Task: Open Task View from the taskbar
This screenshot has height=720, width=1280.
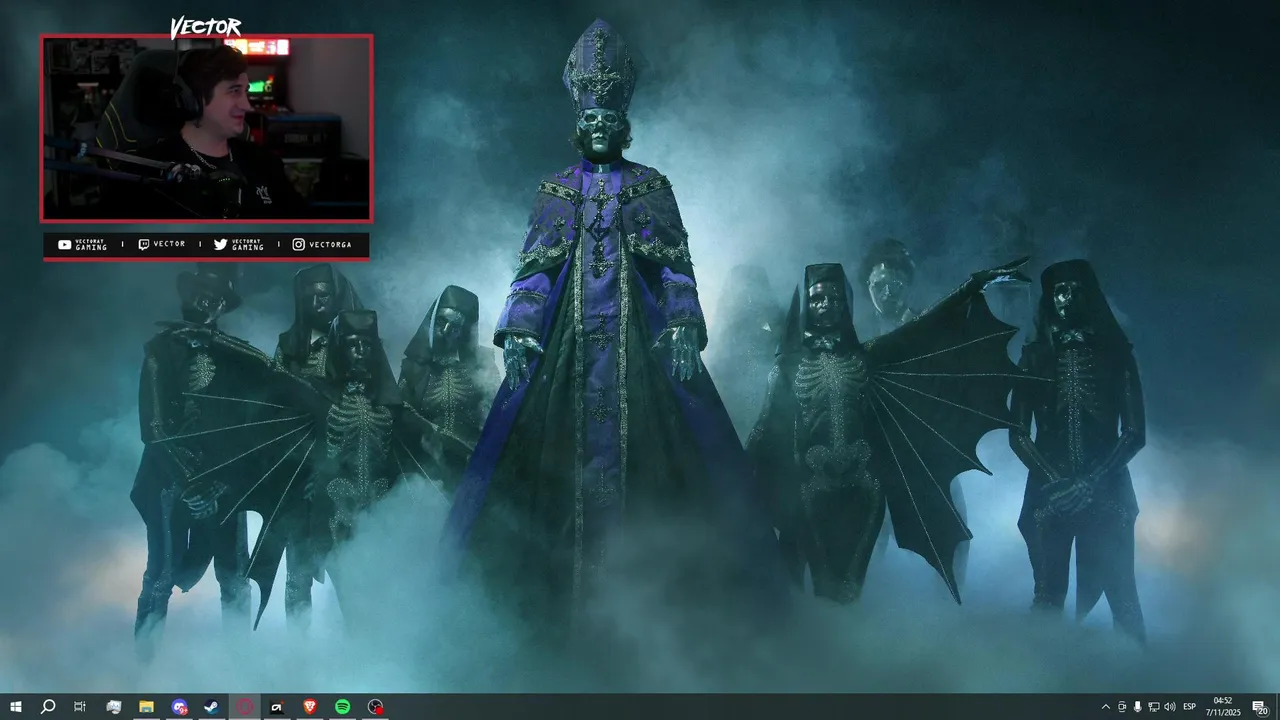Action: click(x=80, y=707)
